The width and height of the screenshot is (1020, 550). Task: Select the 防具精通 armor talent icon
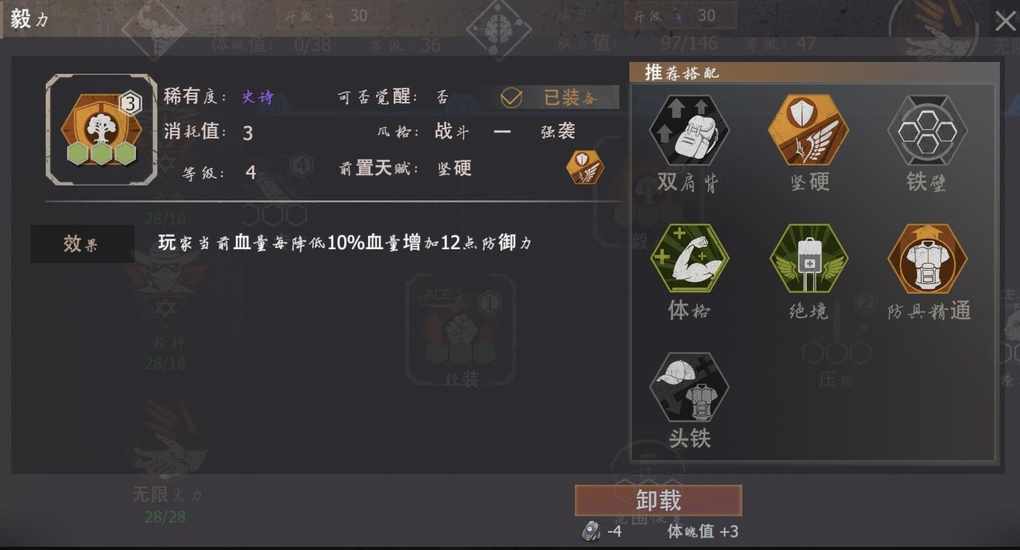pos(927,258)
